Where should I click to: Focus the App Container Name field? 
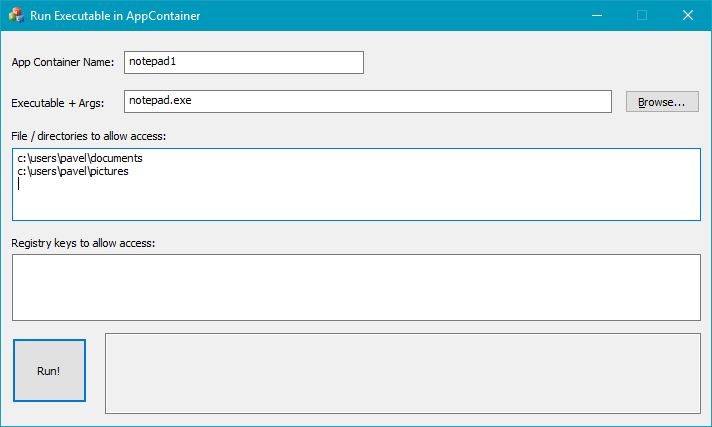tap(244, 62)
